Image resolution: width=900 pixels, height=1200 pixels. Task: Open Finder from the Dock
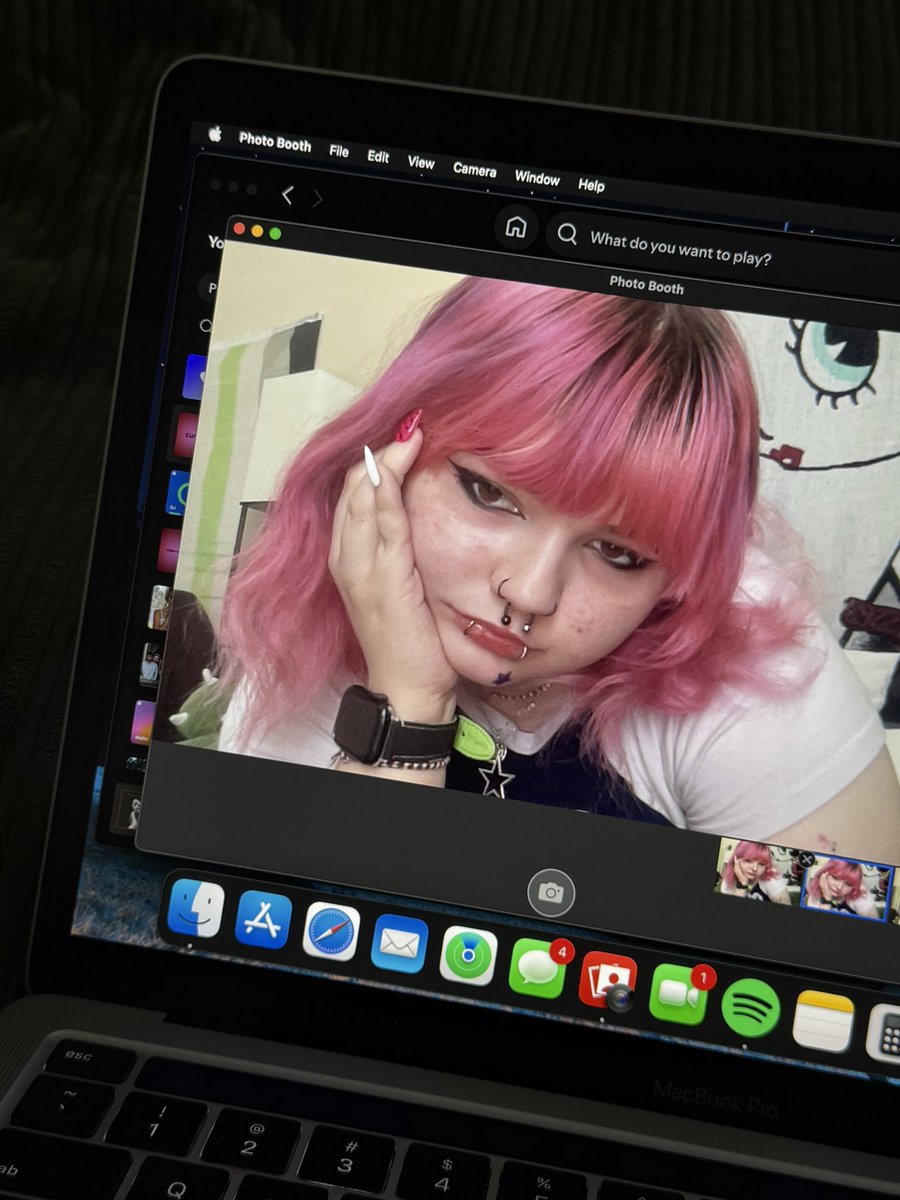(195, 907)
